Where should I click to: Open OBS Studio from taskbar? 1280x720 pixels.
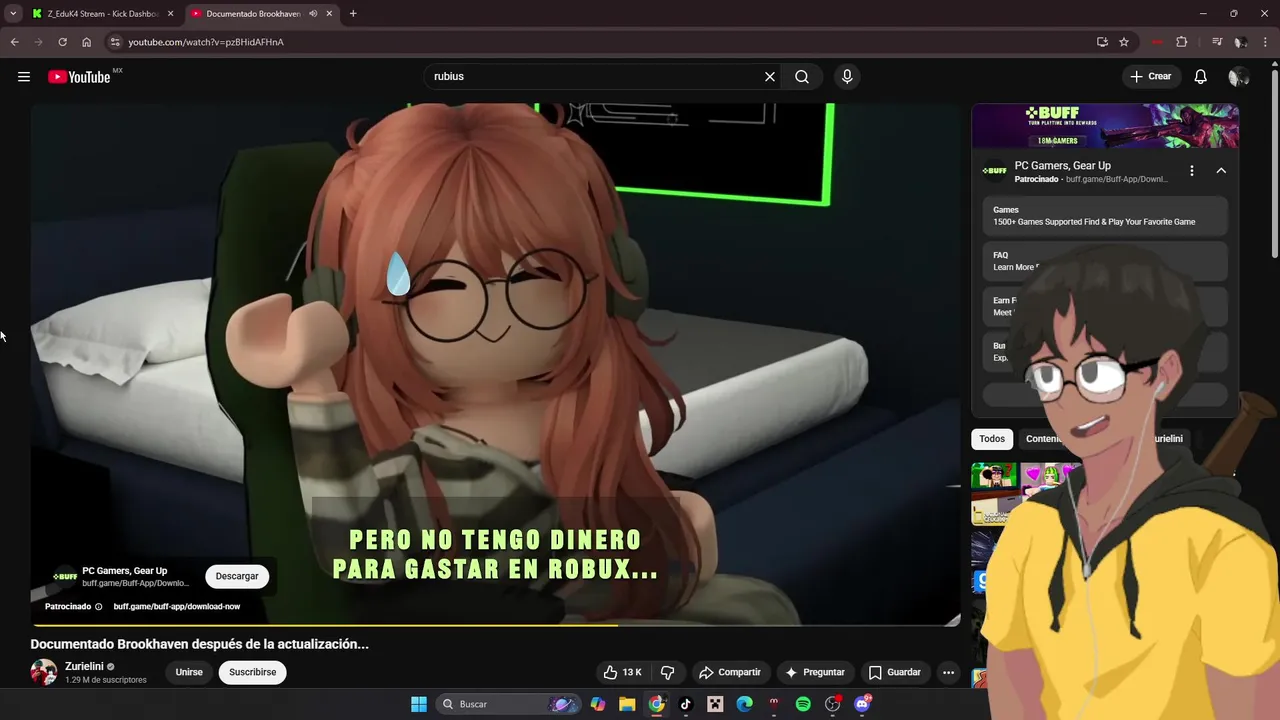click(x=832, y=704)
